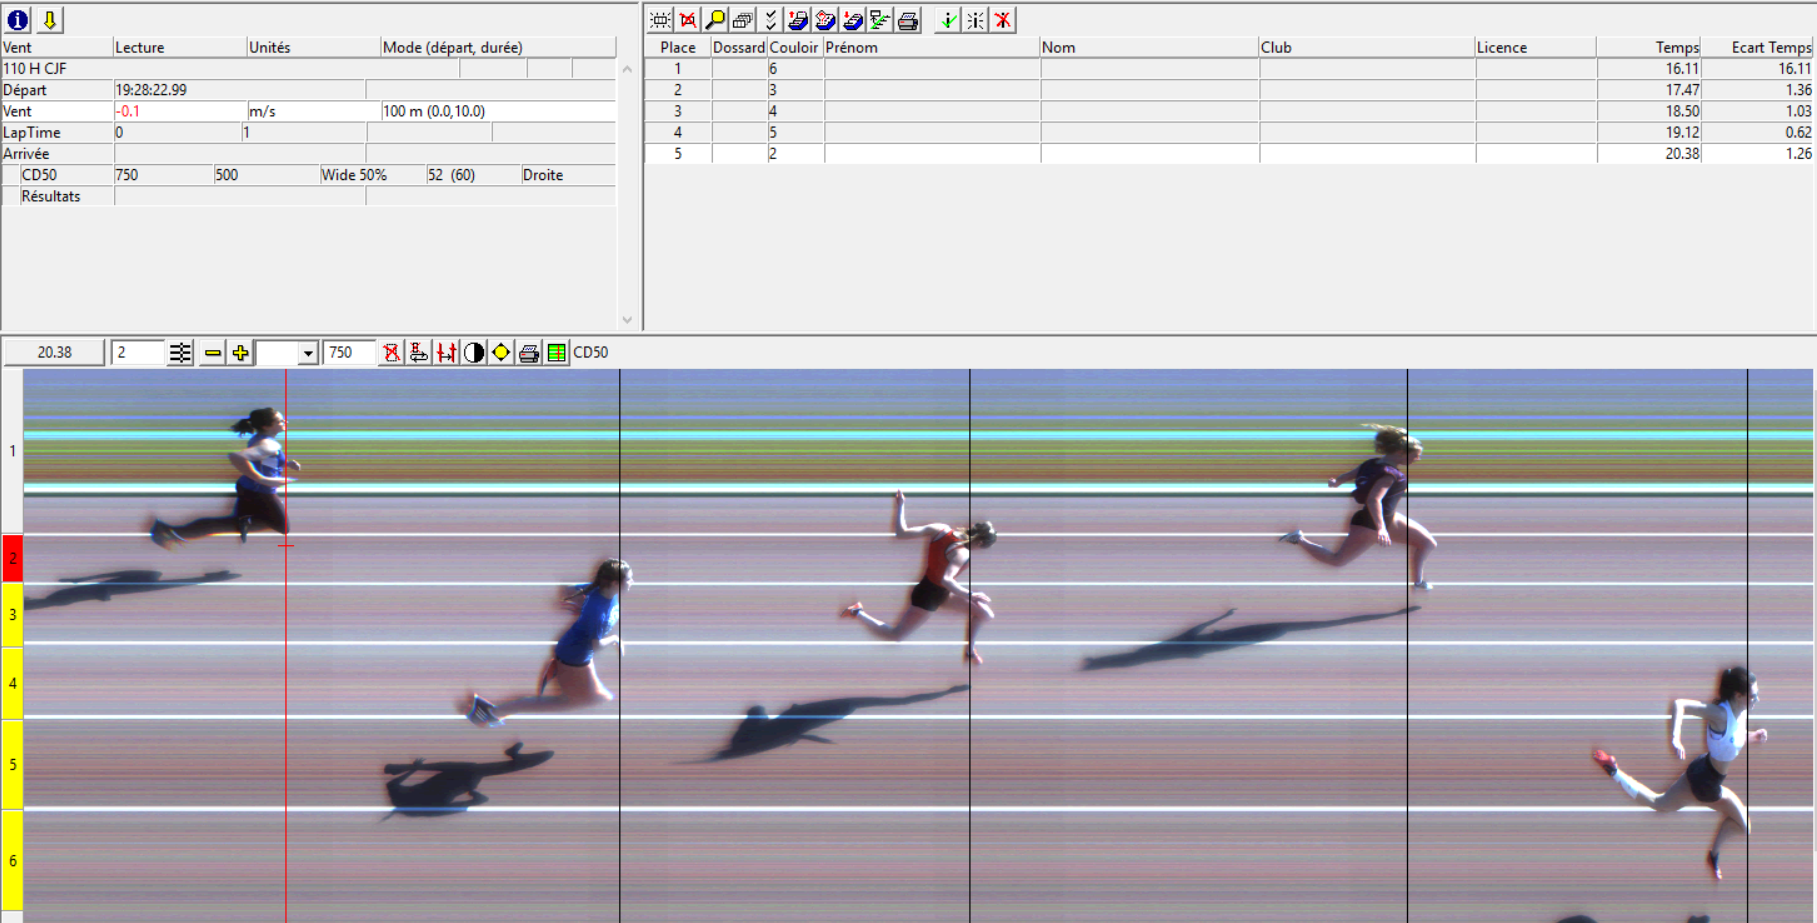Select yellow lane 3 marker
The width and height of the screenshot is (1817, 923).
pyautogui.click(x=12, y=614)
